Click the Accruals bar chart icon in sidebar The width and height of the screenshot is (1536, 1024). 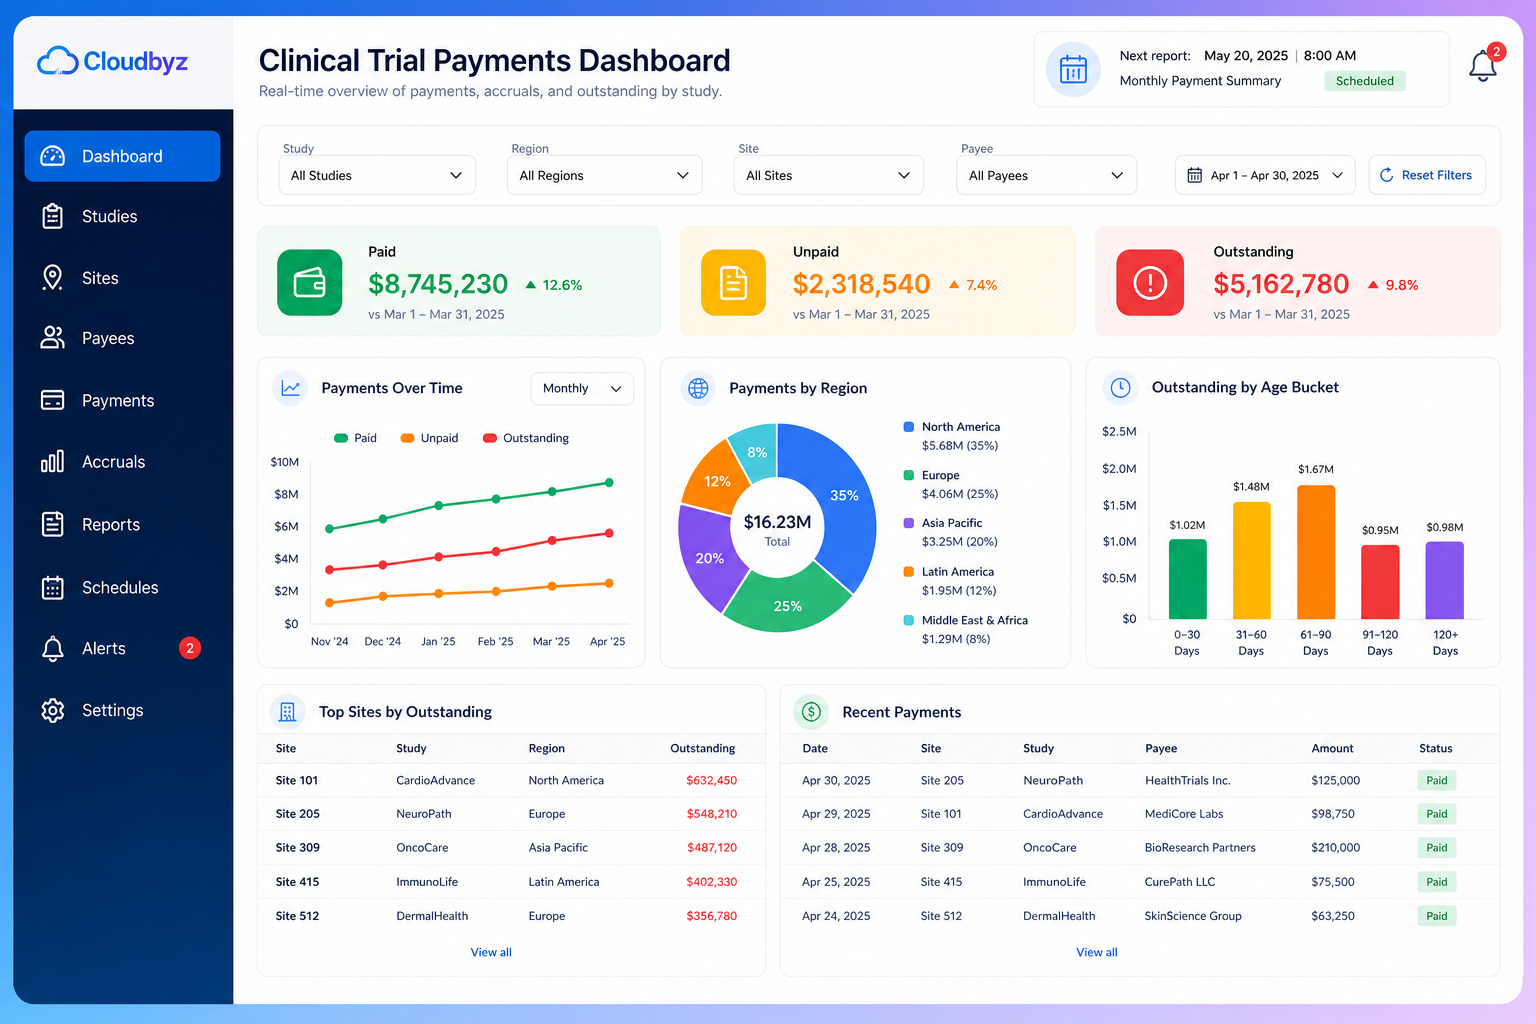[x=53, y=461]
